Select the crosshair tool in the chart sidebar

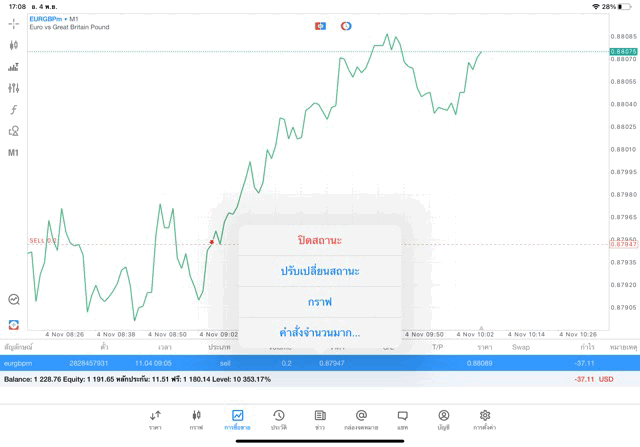[13, 23]
